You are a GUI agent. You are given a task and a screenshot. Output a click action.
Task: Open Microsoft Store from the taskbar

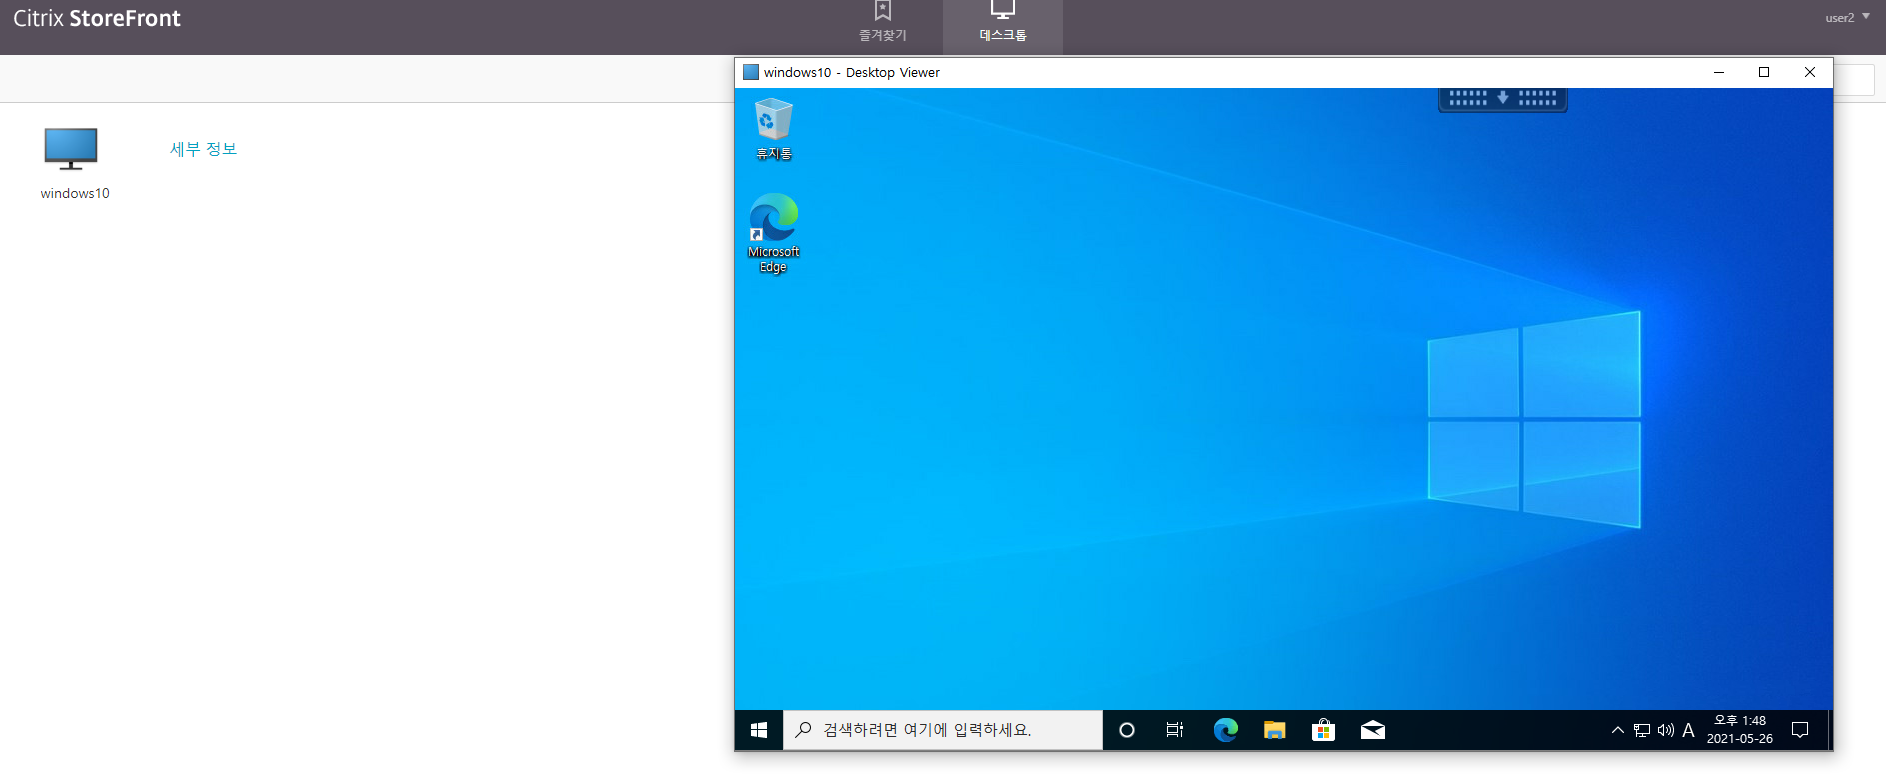point(1323,730)
